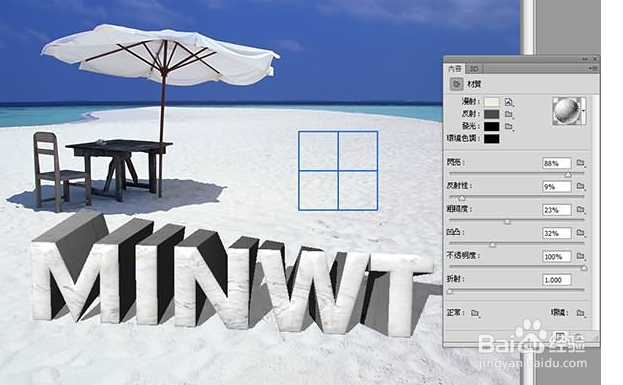Collapse the properties panel with double arrows
The image size is (623, 385).
point(585,59)
